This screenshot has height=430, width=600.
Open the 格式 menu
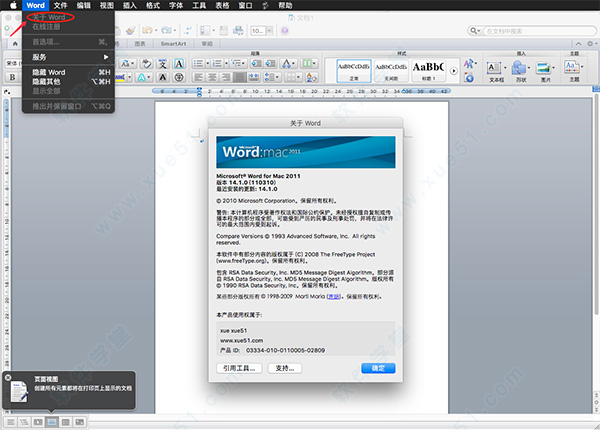point(153,5)
